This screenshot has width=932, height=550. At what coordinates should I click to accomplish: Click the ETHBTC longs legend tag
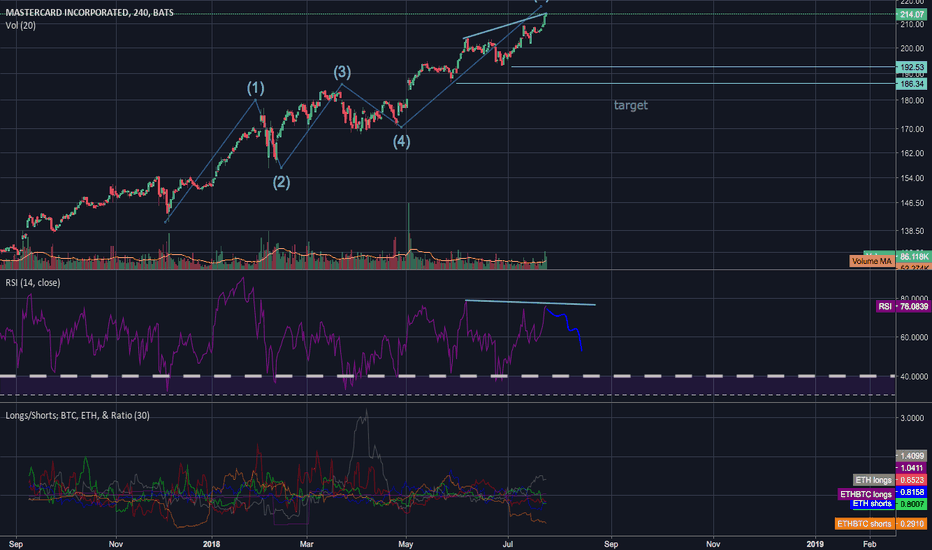(x=865, y=494)
